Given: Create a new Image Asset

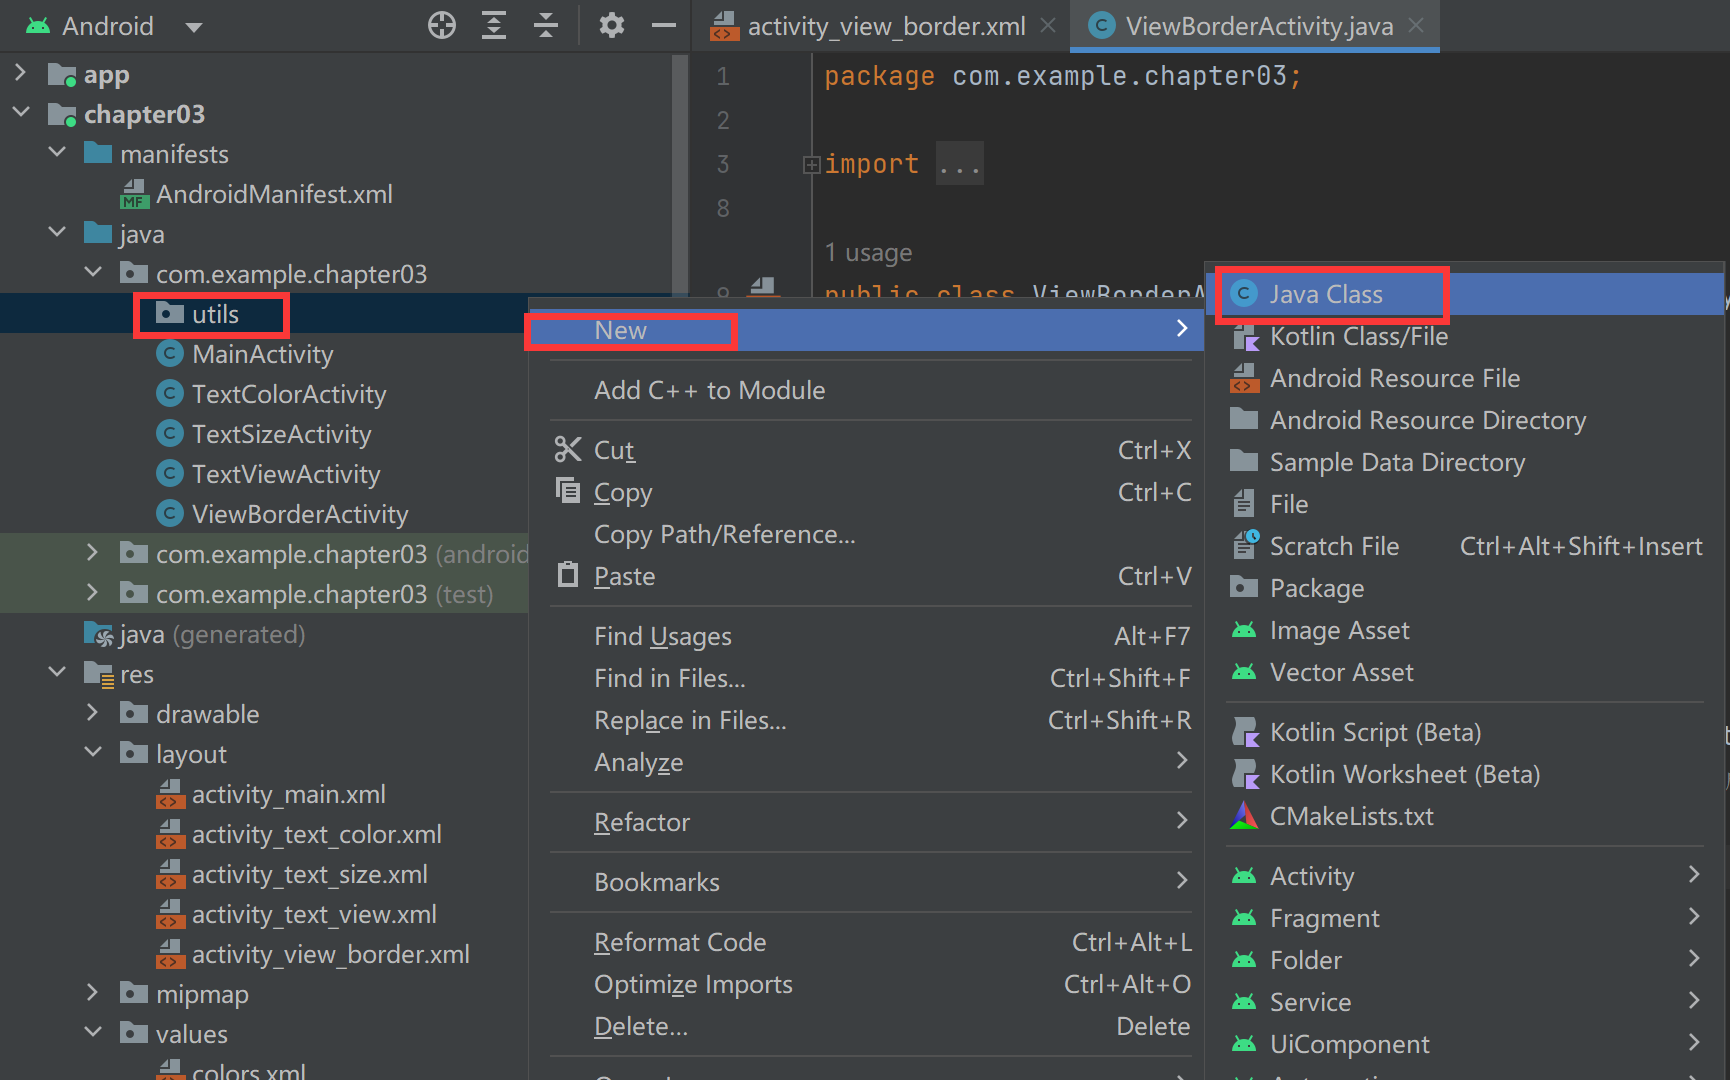Looking at the screenshot, I should pos(1466,630).
